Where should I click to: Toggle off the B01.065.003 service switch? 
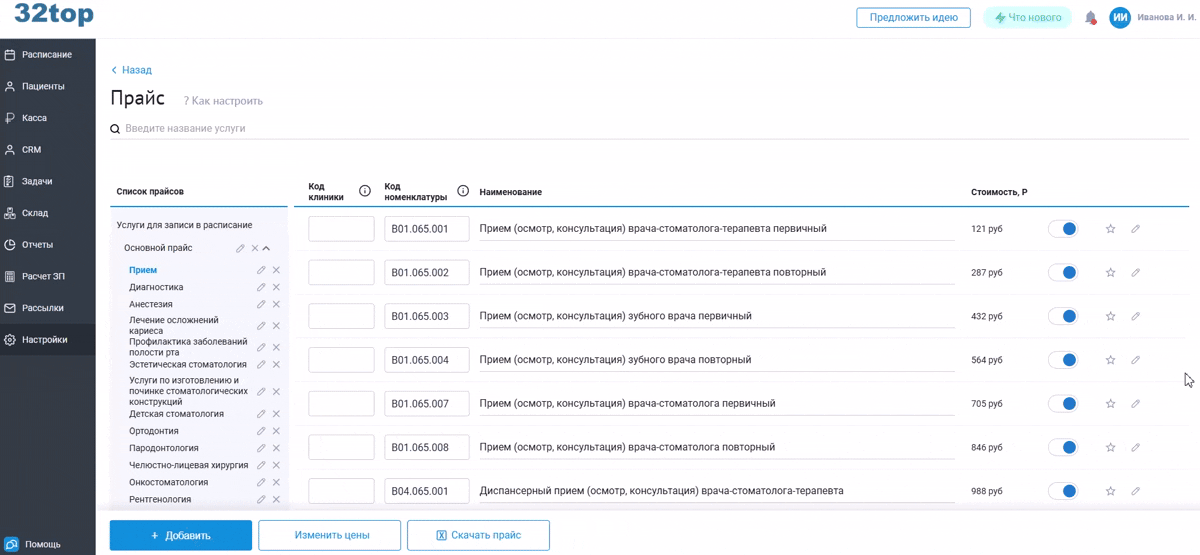1062,316
